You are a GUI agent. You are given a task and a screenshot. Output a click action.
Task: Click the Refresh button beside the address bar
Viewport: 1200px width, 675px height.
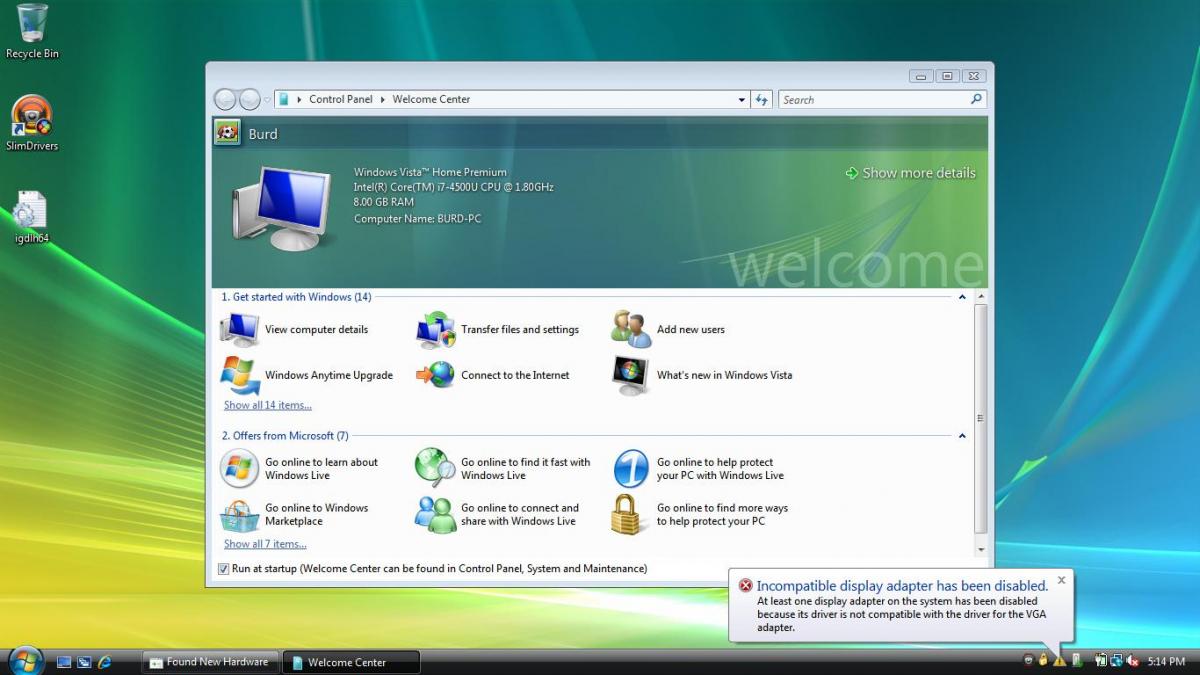[x=762, y=99]
